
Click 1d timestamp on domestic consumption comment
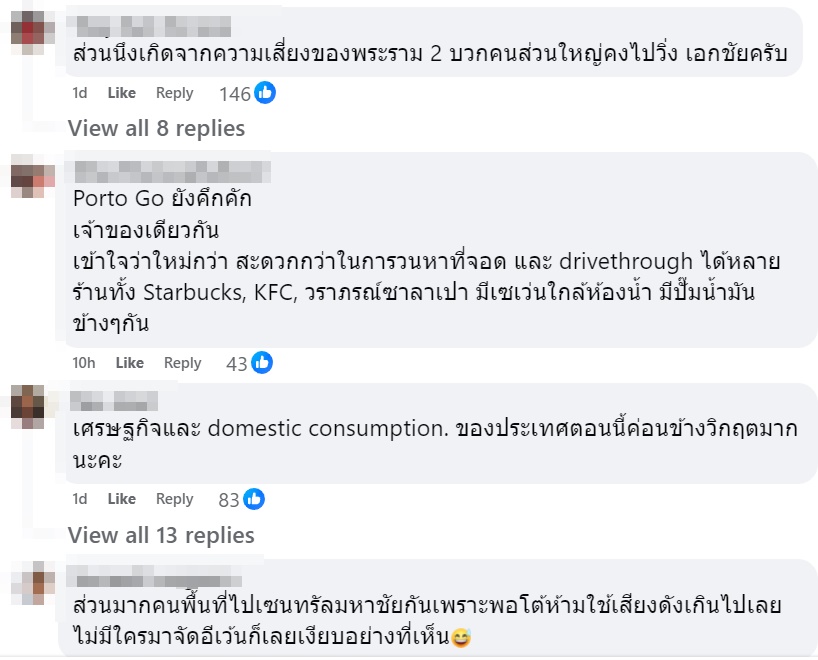click(x=80, y=499)
